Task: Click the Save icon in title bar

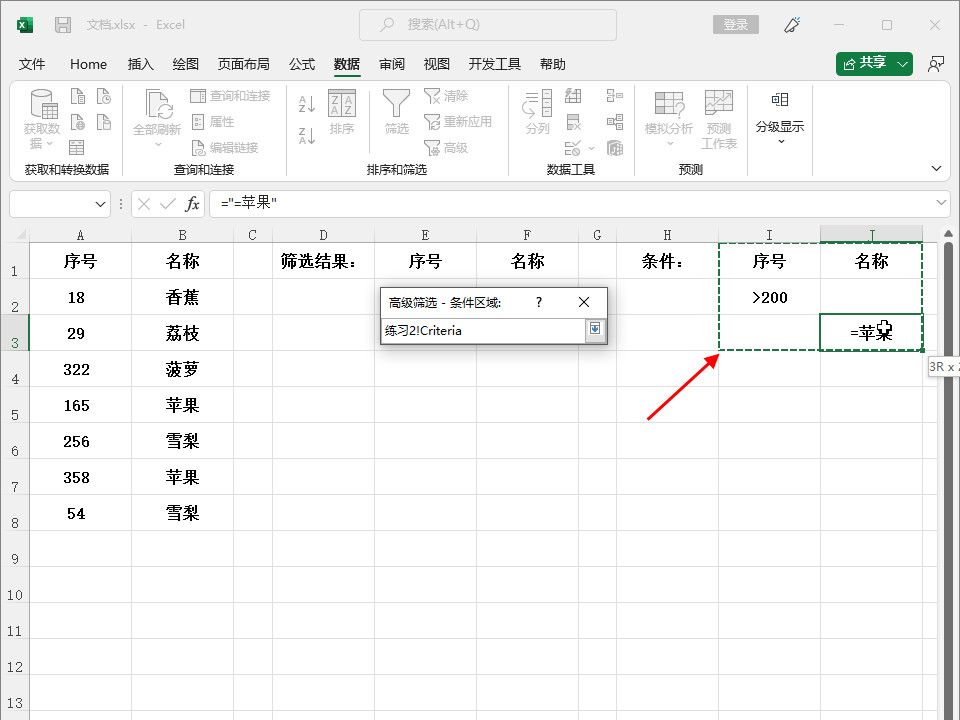Action: 62,24
